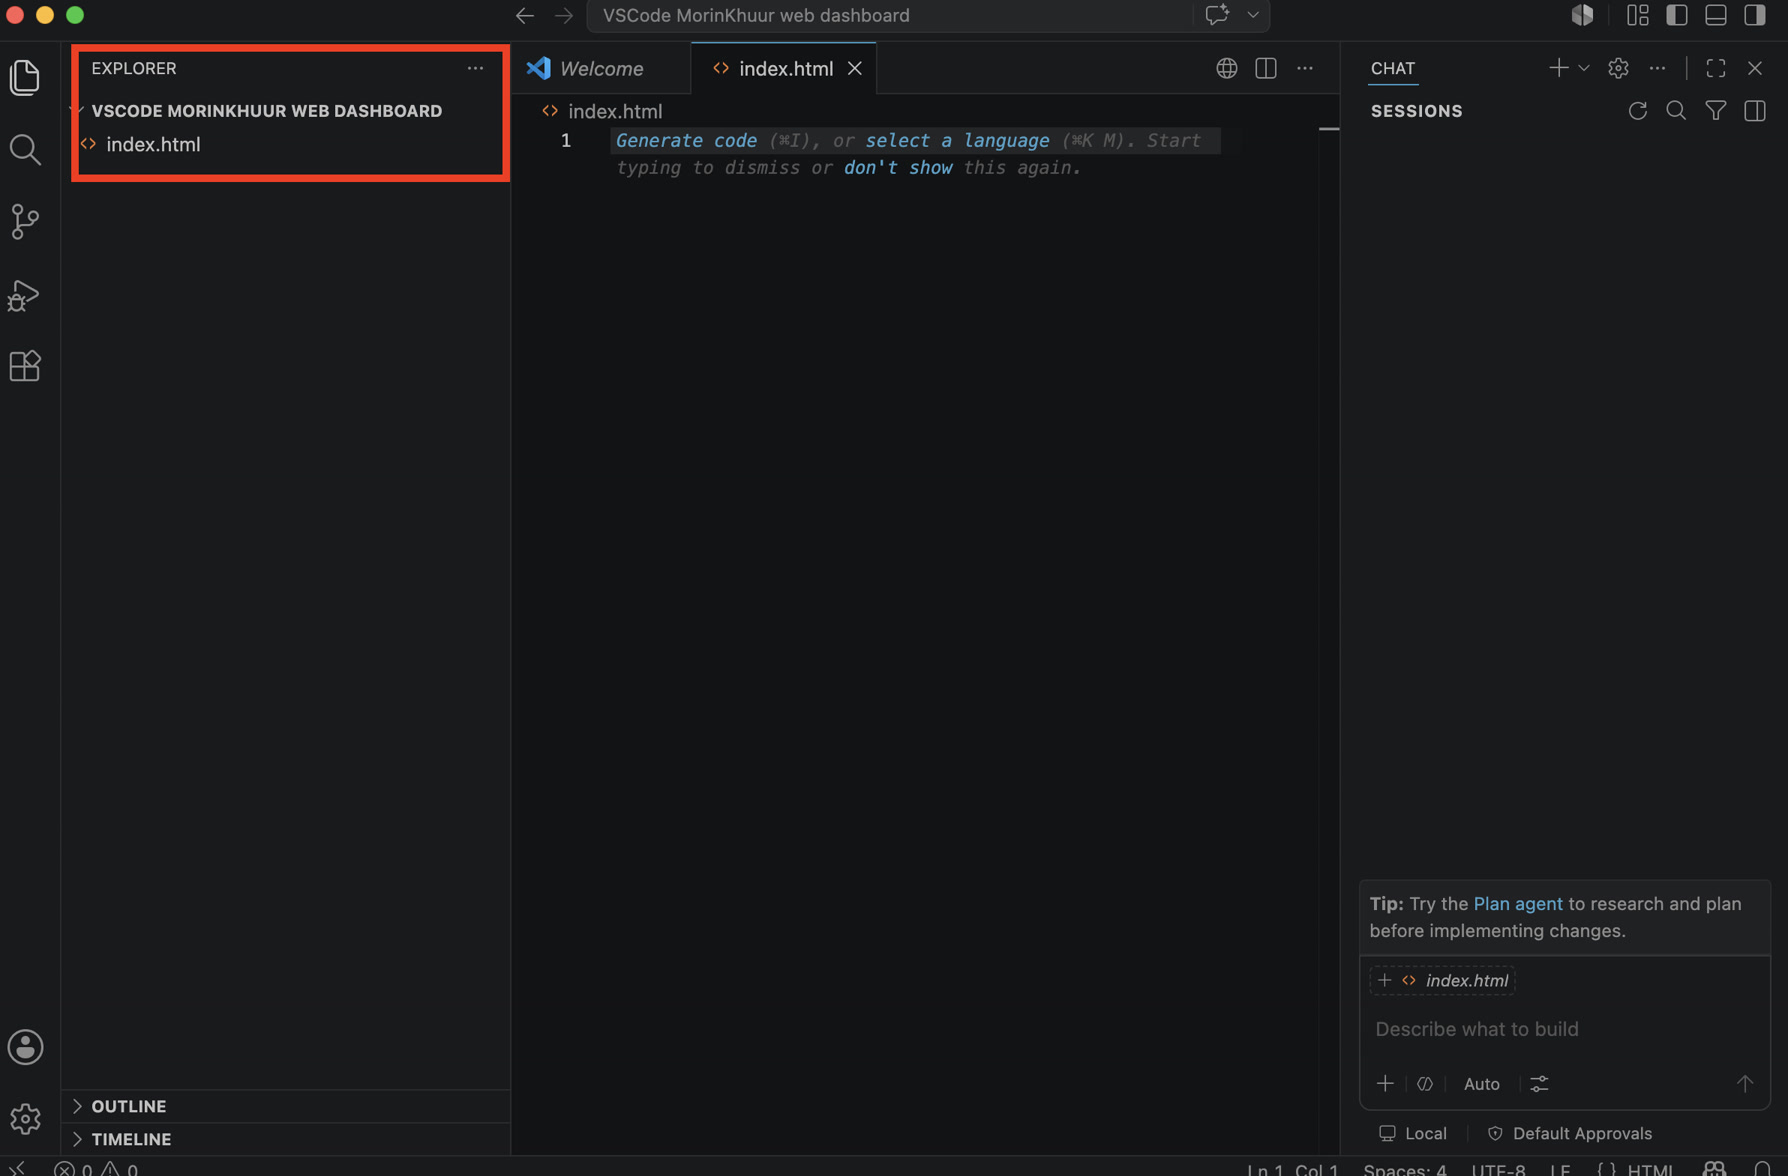Toggle the primary side bar visibility

coord(1677,15)
